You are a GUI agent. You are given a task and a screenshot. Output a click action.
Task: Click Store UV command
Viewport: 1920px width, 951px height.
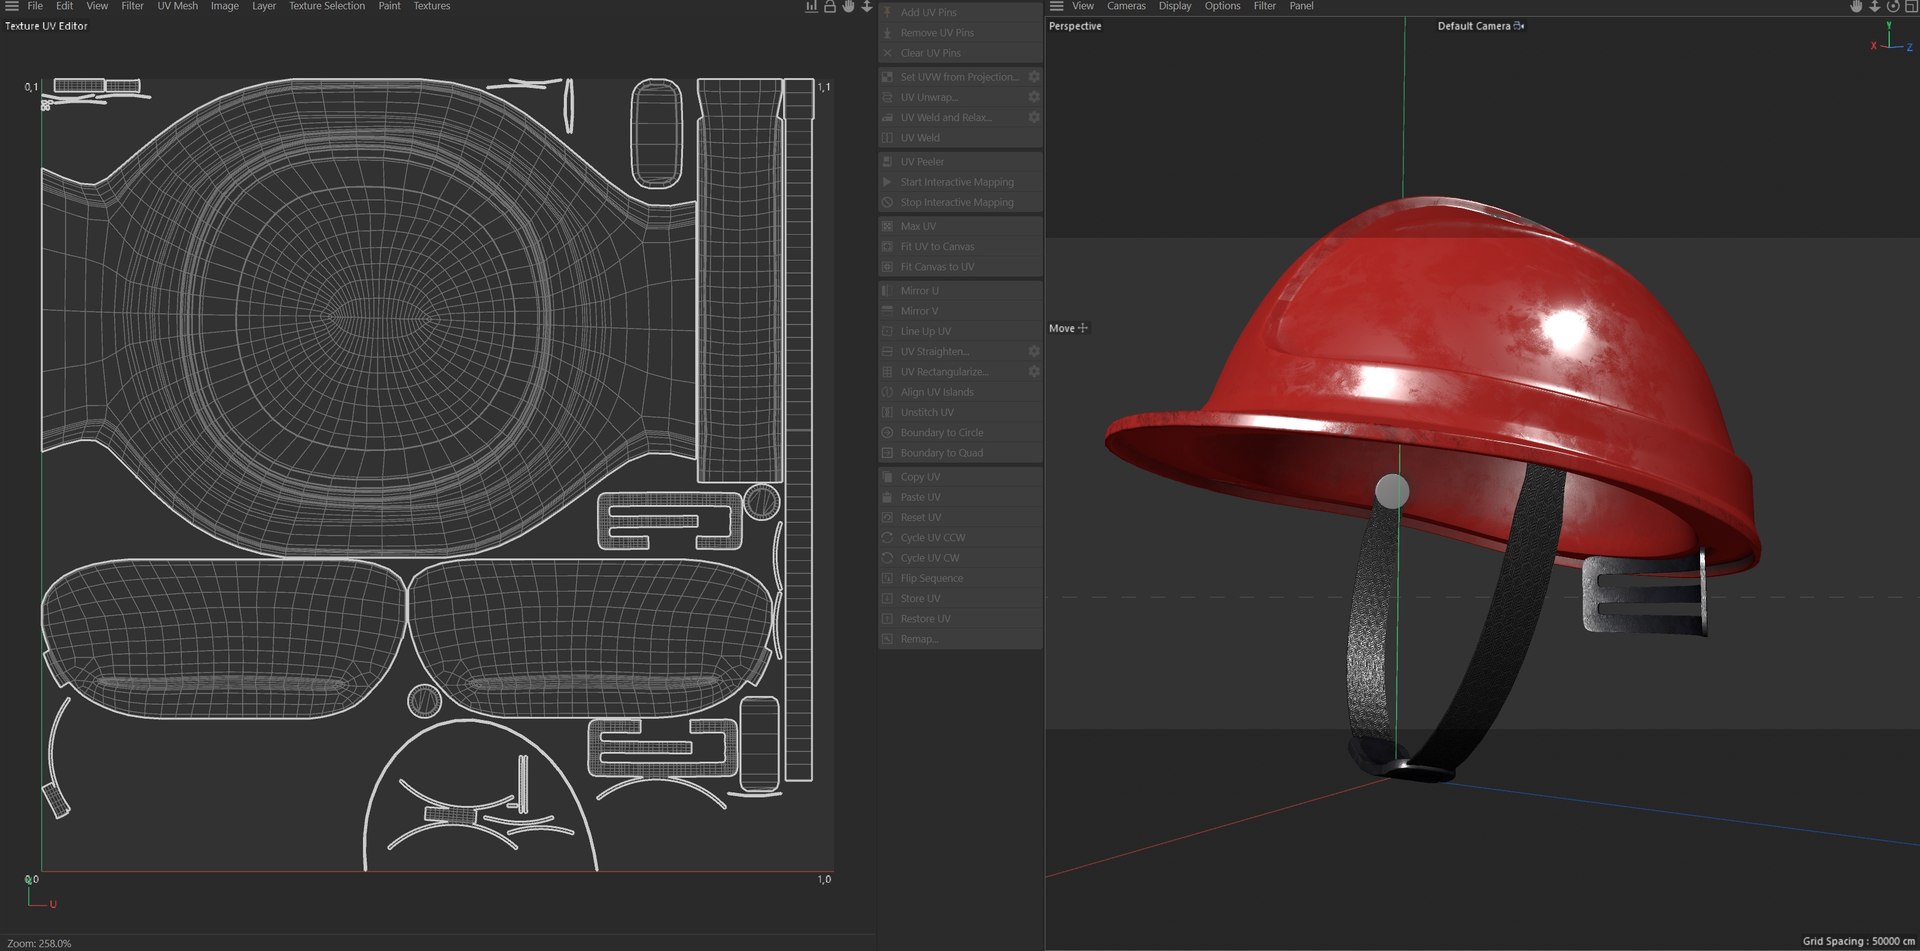[x=960, y=598]
